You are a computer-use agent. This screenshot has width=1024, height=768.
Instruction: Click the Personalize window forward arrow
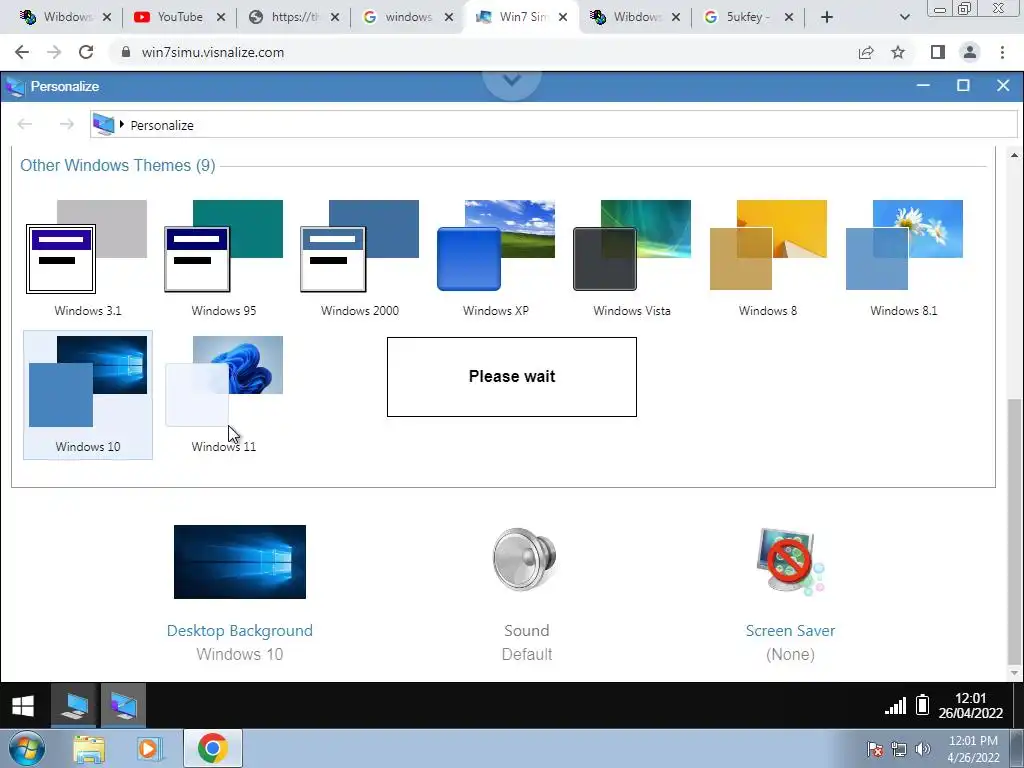[66, 124]
